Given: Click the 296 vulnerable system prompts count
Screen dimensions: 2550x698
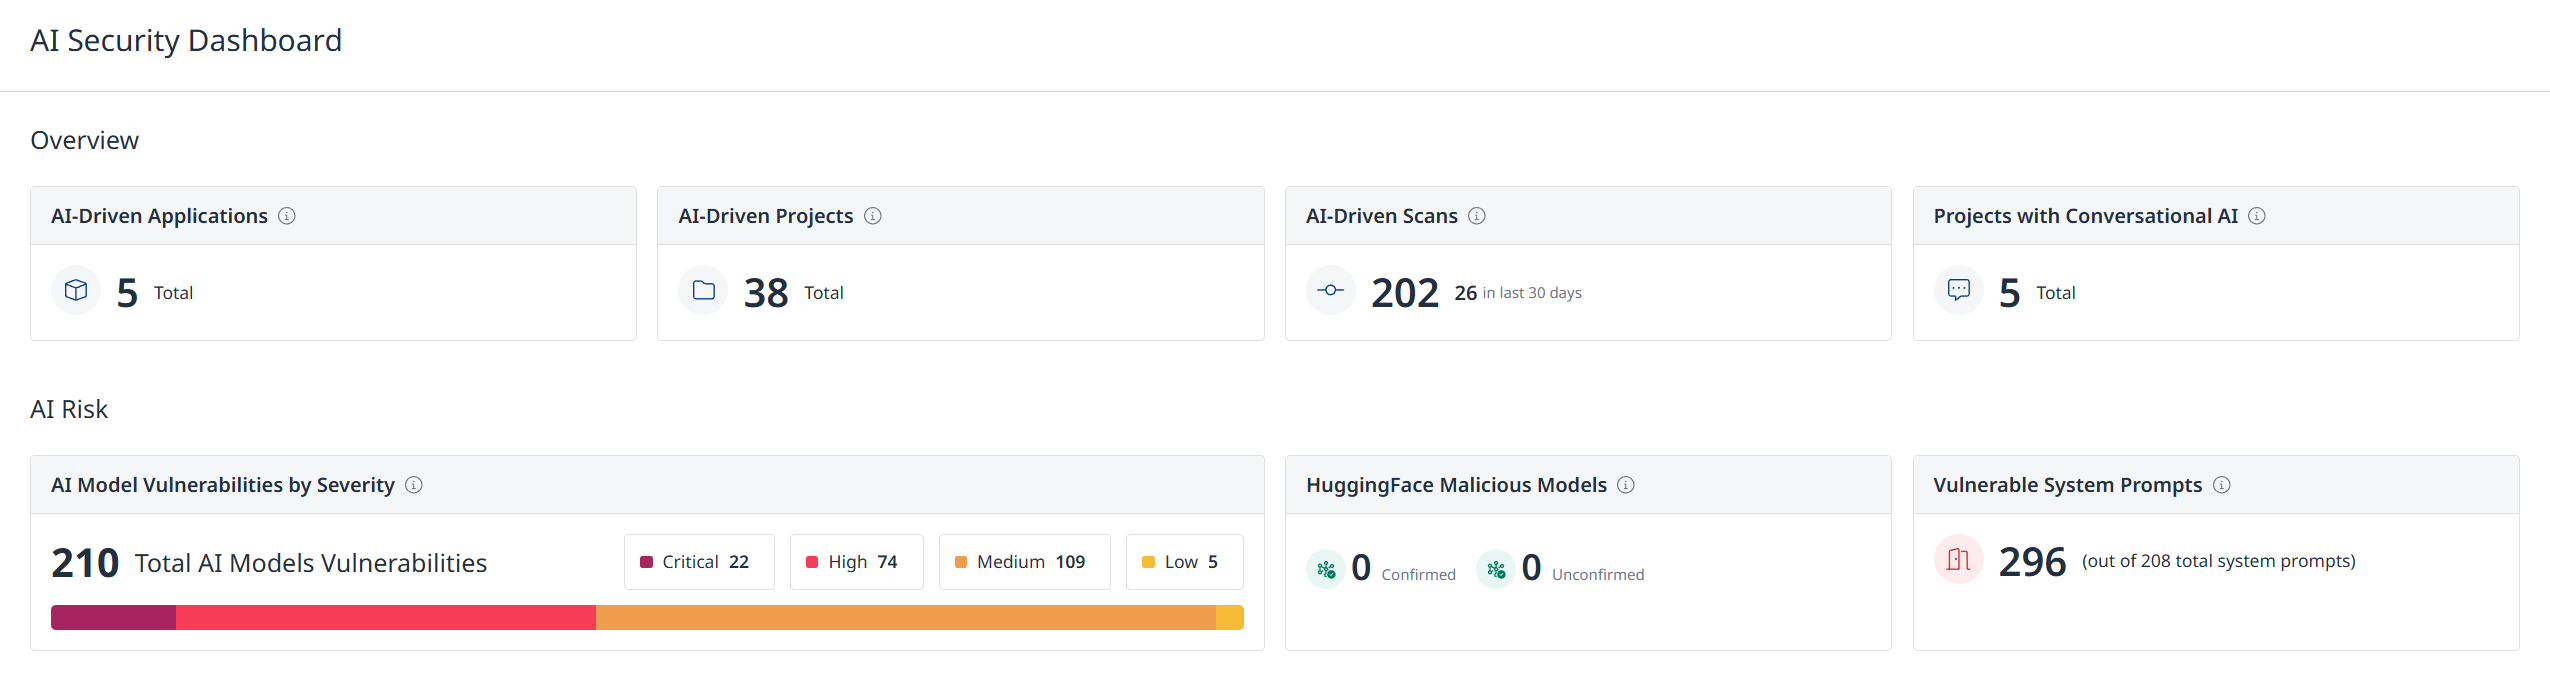Looking at the screenshot, I should (2032, 562).
